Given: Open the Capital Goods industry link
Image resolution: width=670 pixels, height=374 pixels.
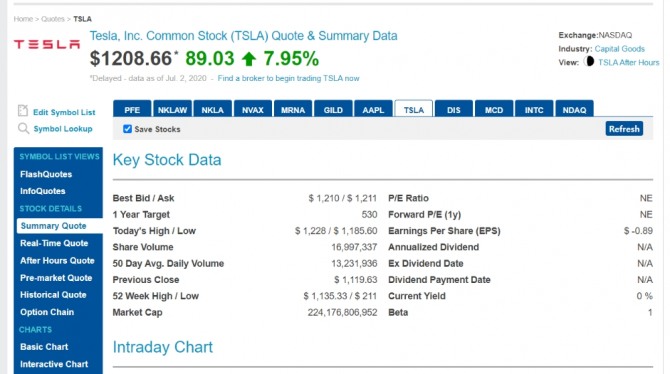Looking at the screenshot, I should coord(620,49).
